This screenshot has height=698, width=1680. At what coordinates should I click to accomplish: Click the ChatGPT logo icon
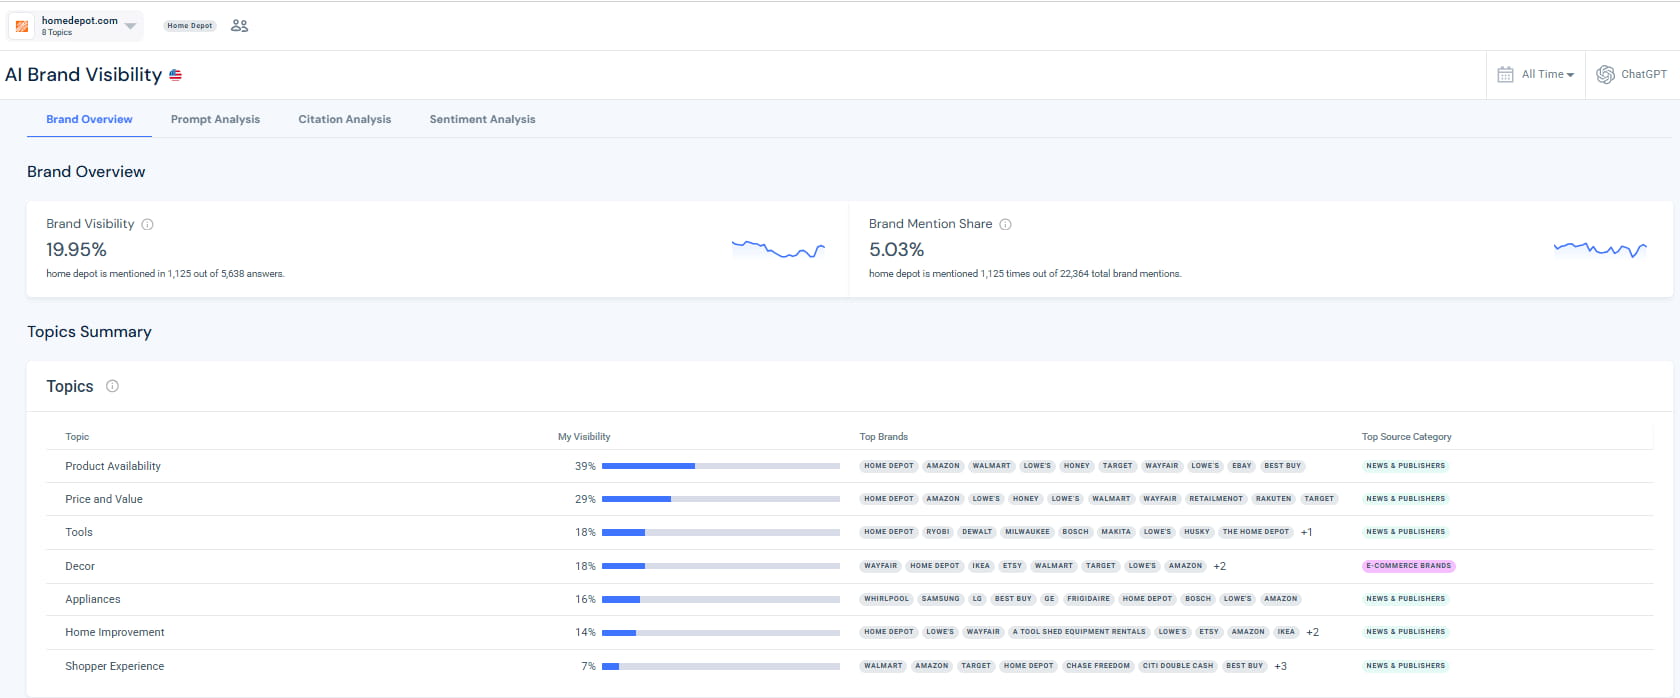coord(1605,74)
